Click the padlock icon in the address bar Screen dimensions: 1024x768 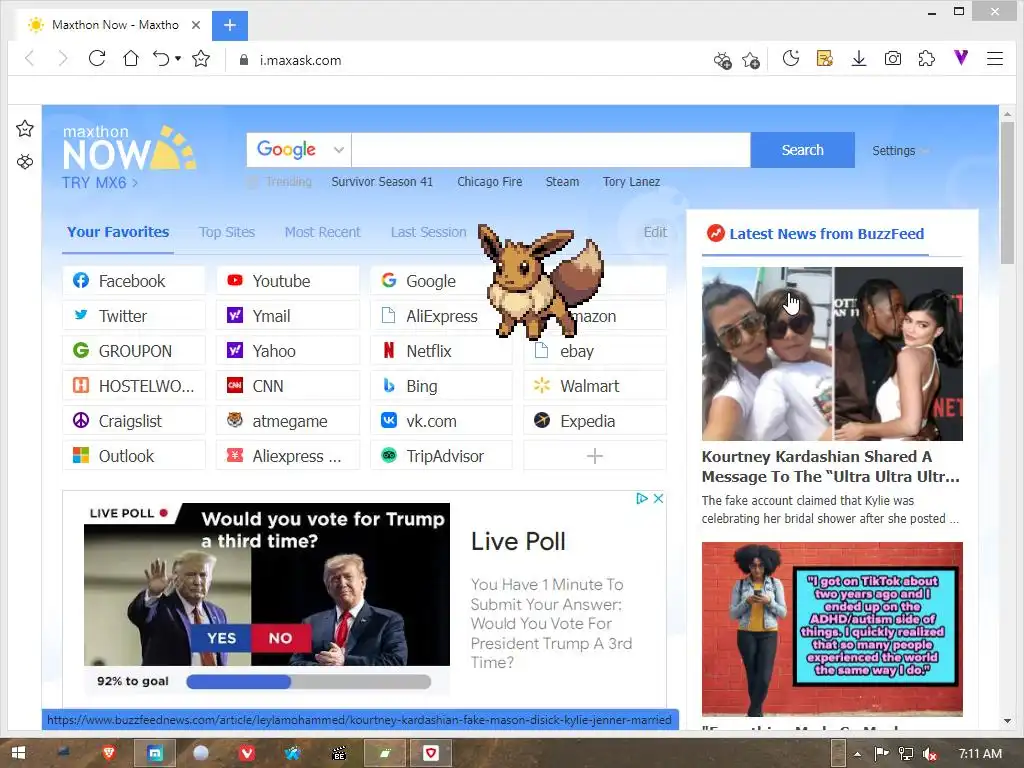(244, 60)
